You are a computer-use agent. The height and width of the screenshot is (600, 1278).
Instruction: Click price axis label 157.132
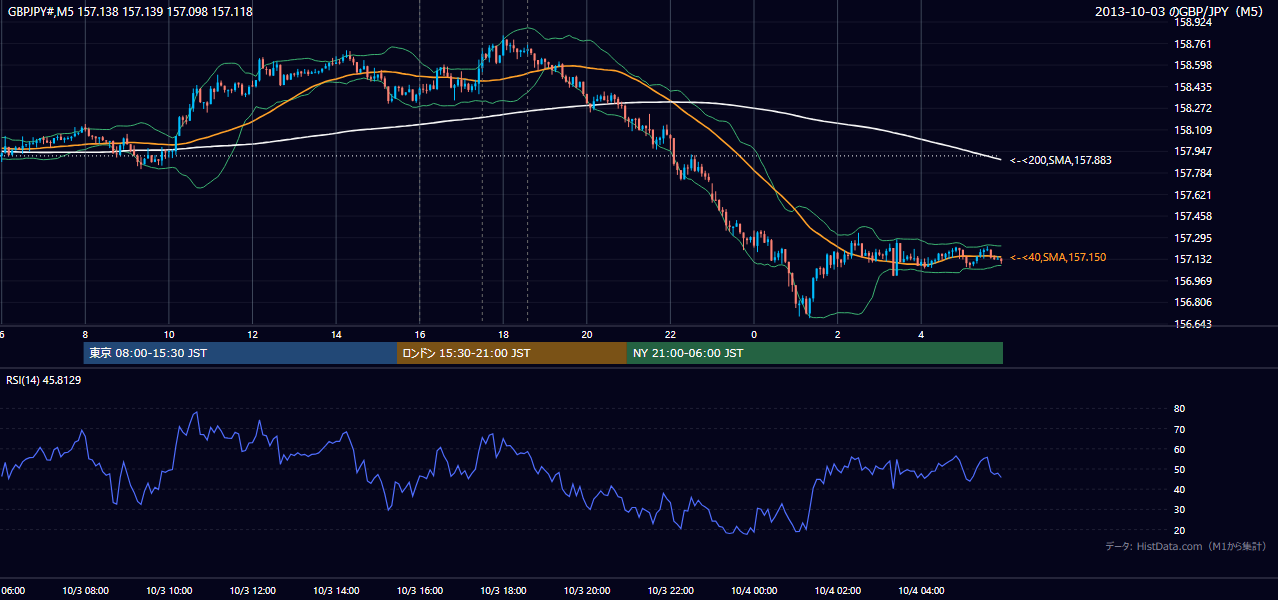(x=1192, y=259)
